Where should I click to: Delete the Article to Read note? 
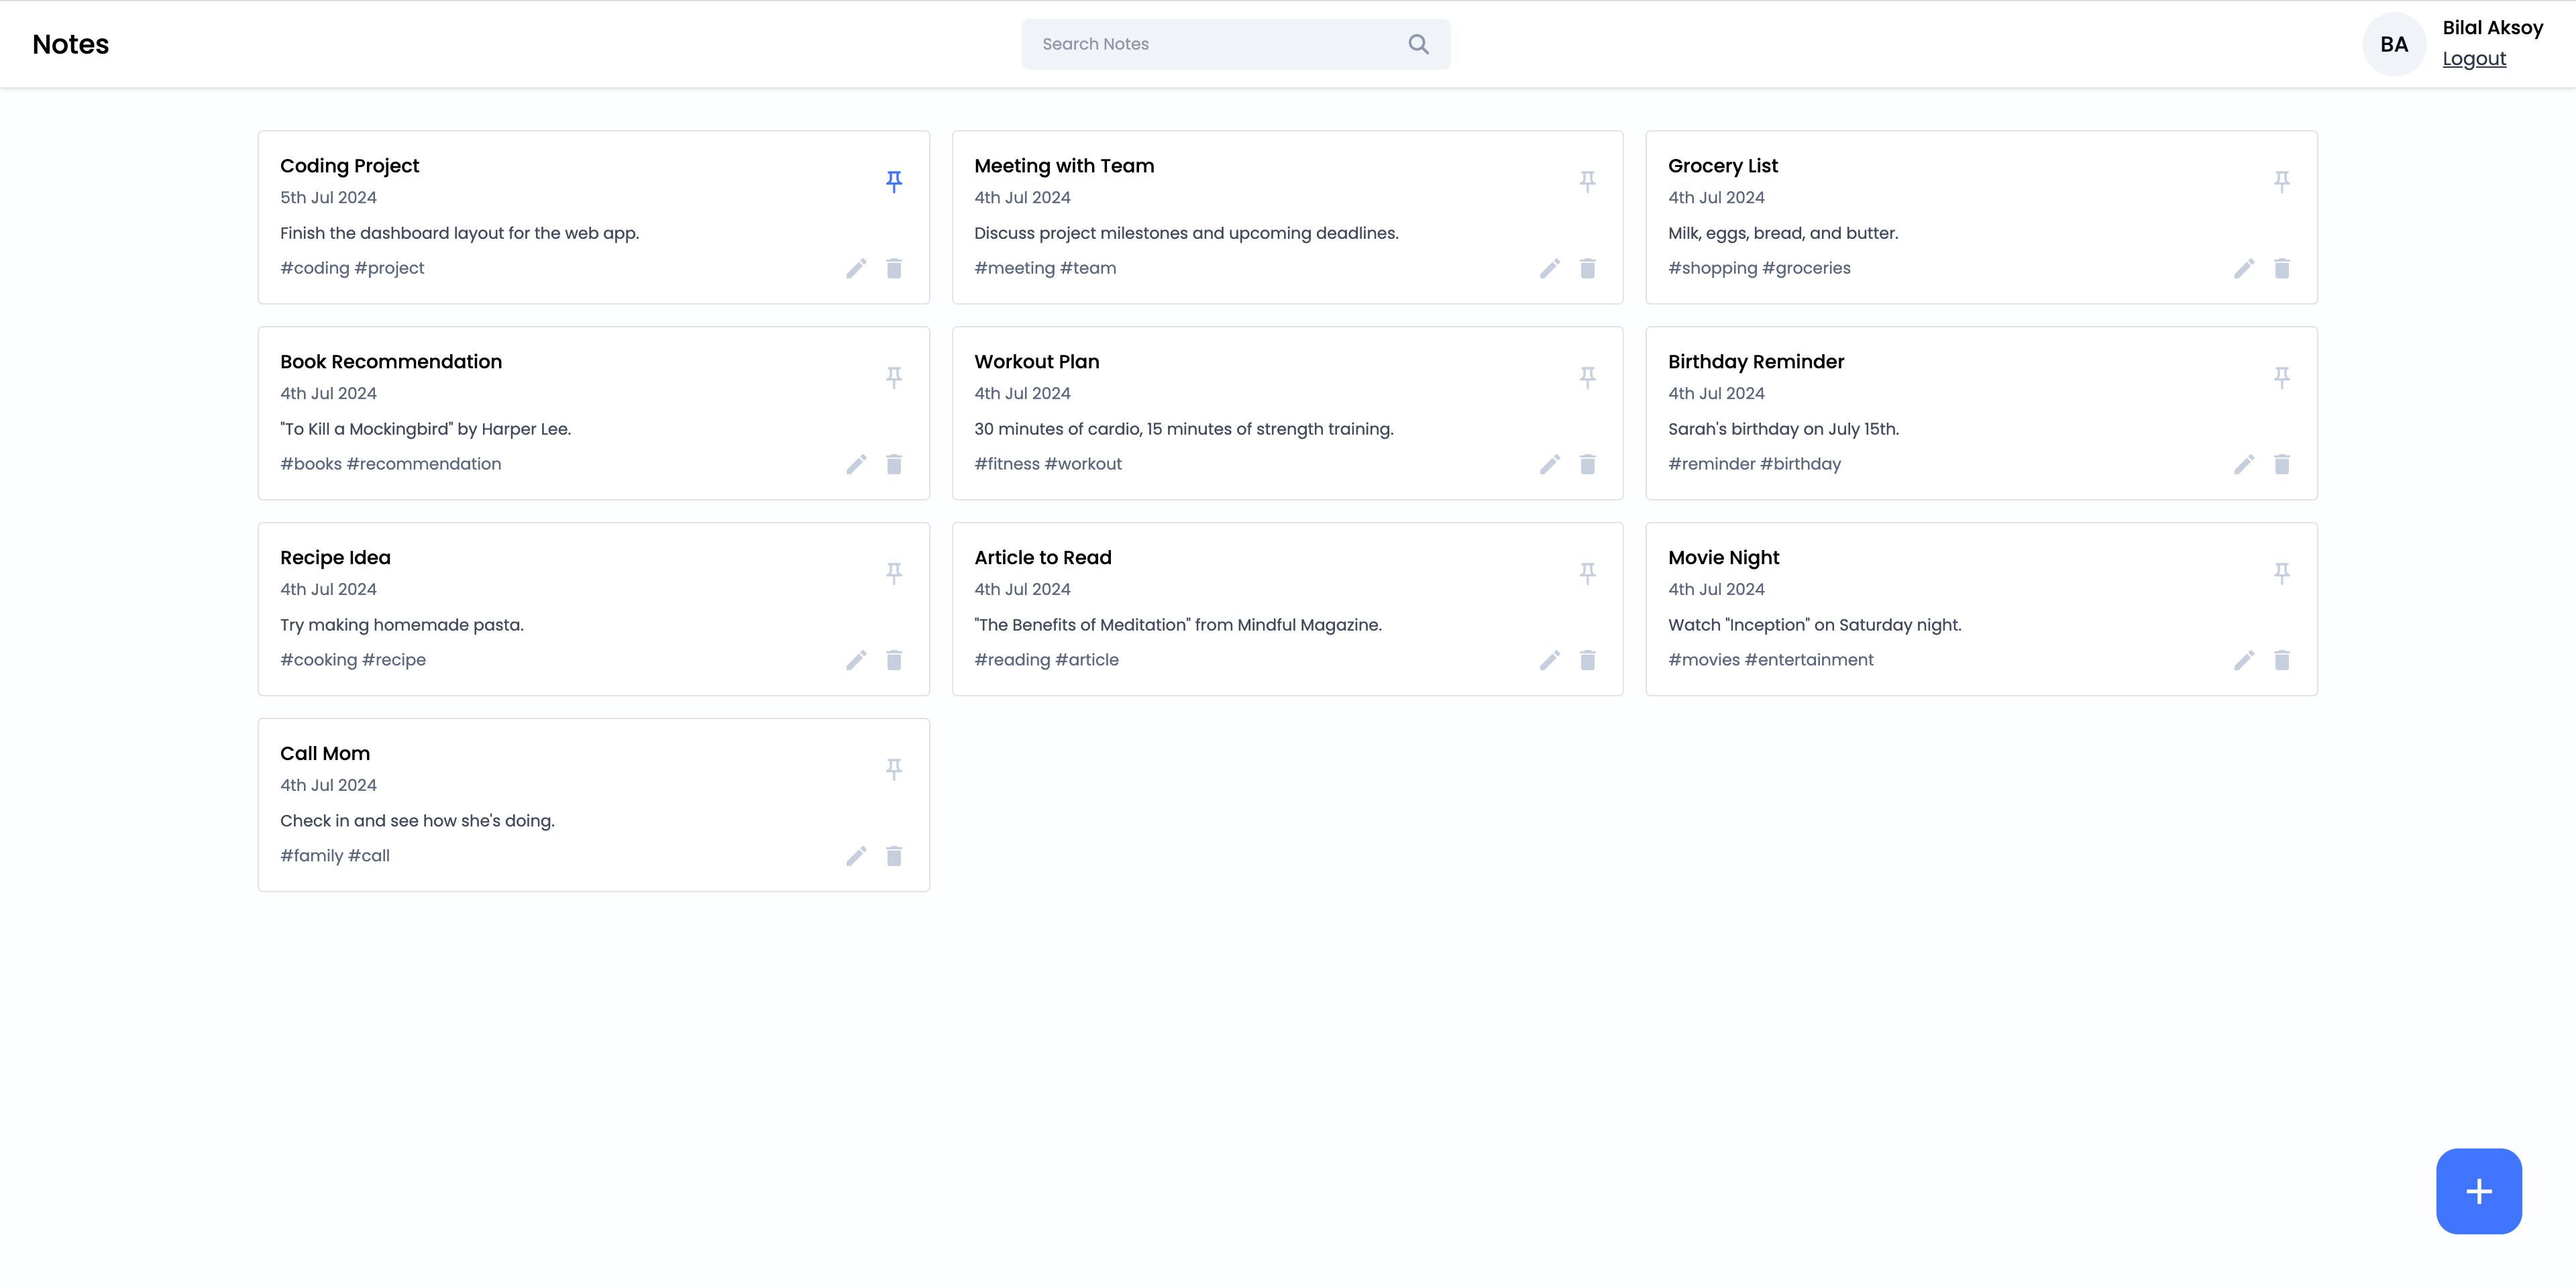point(1587,660)
